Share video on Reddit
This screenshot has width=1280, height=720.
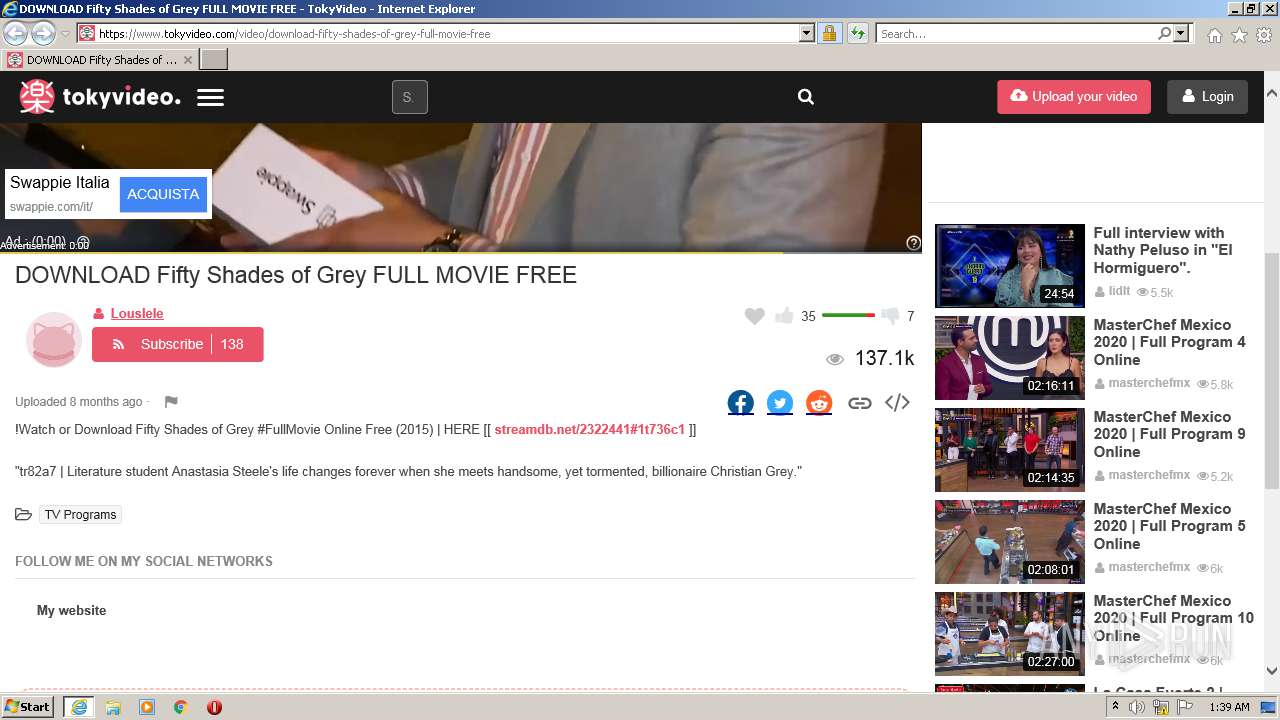[x=819, y=403]
